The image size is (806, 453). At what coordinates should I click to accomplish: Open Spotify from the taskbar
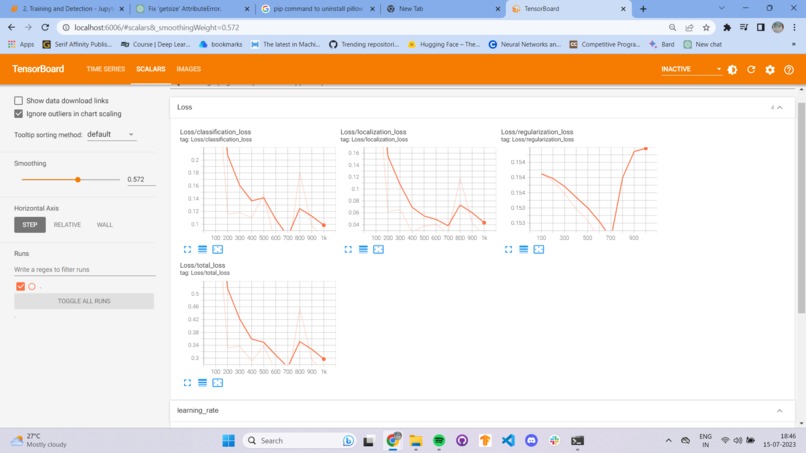tap(439, 441)
